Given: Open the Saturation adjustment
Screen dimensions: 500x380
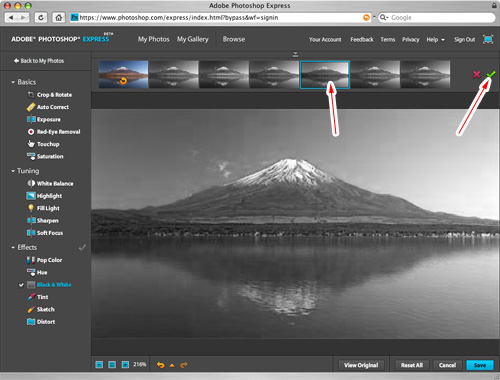Looking at the screenshot, I should point(45,156).
